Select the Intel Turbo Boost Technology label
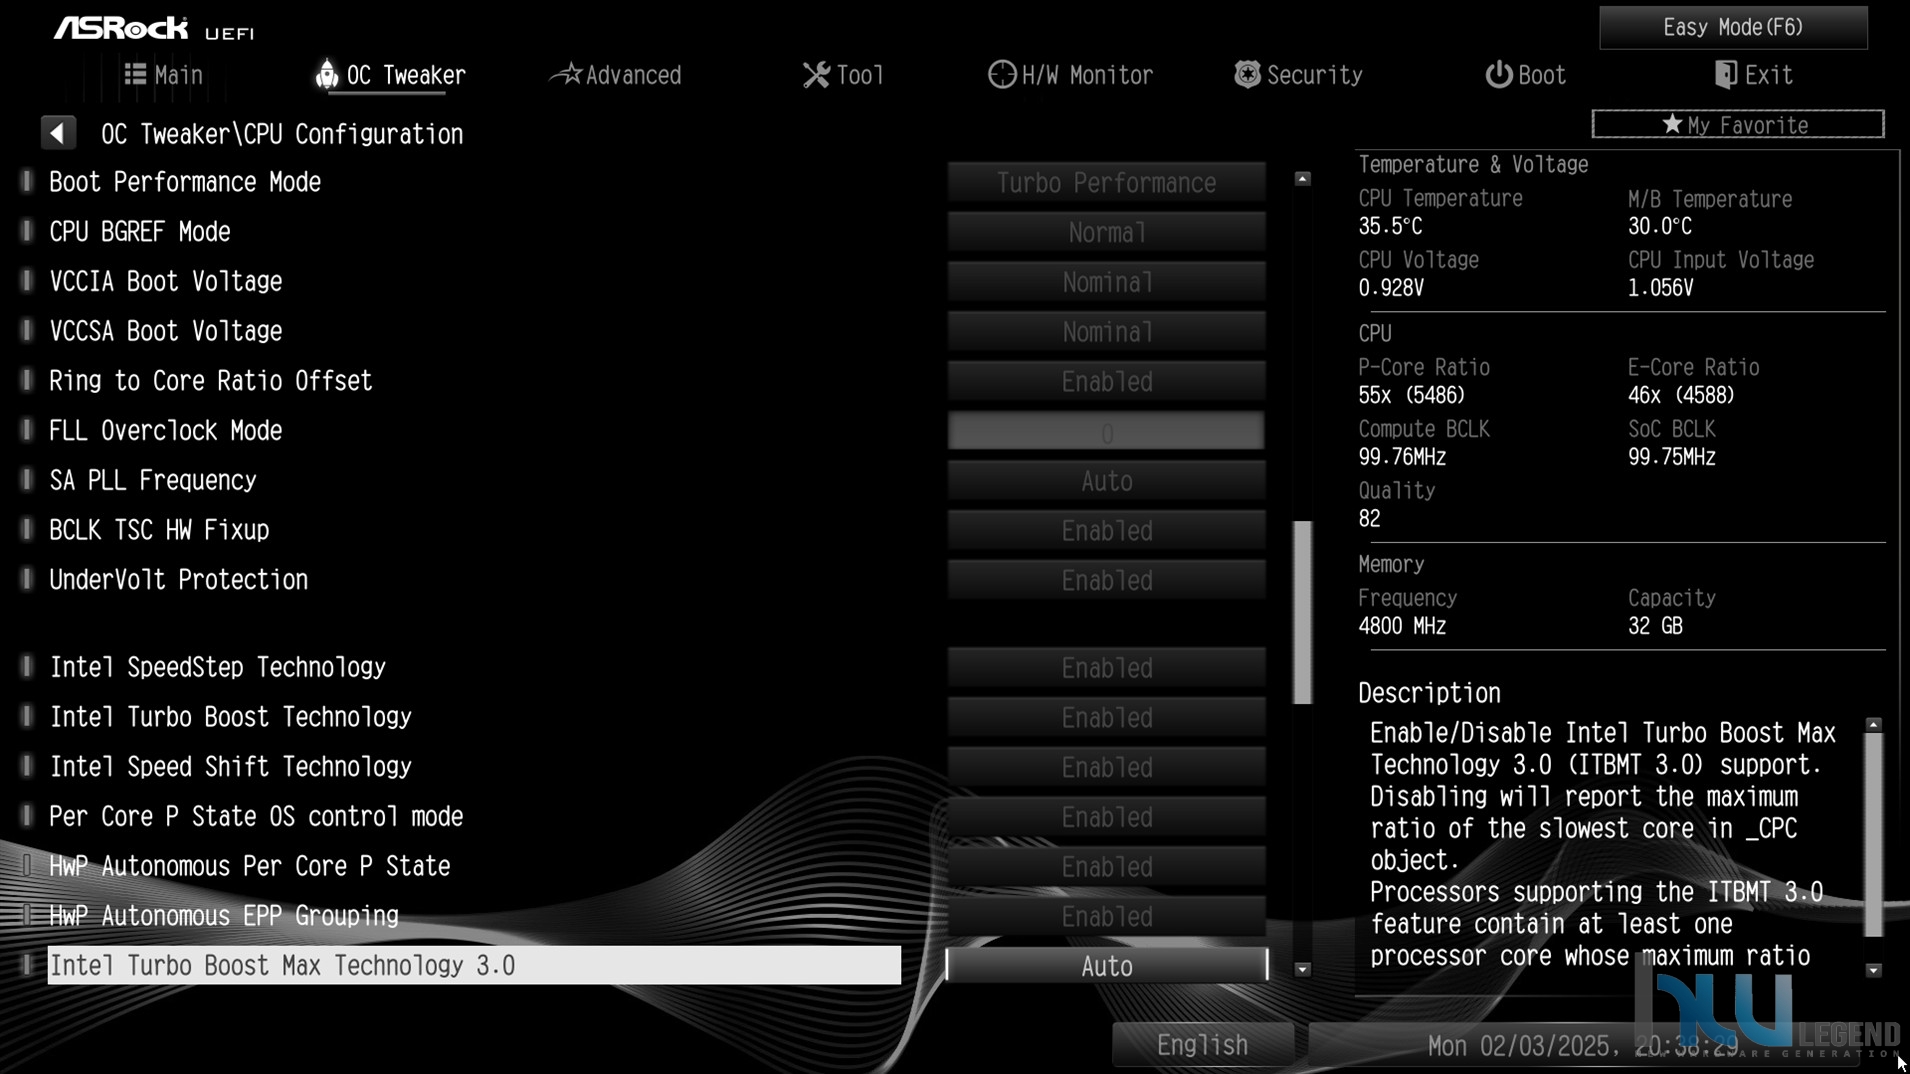This screenshot has width=1910, height=1074. pos(231,717)
